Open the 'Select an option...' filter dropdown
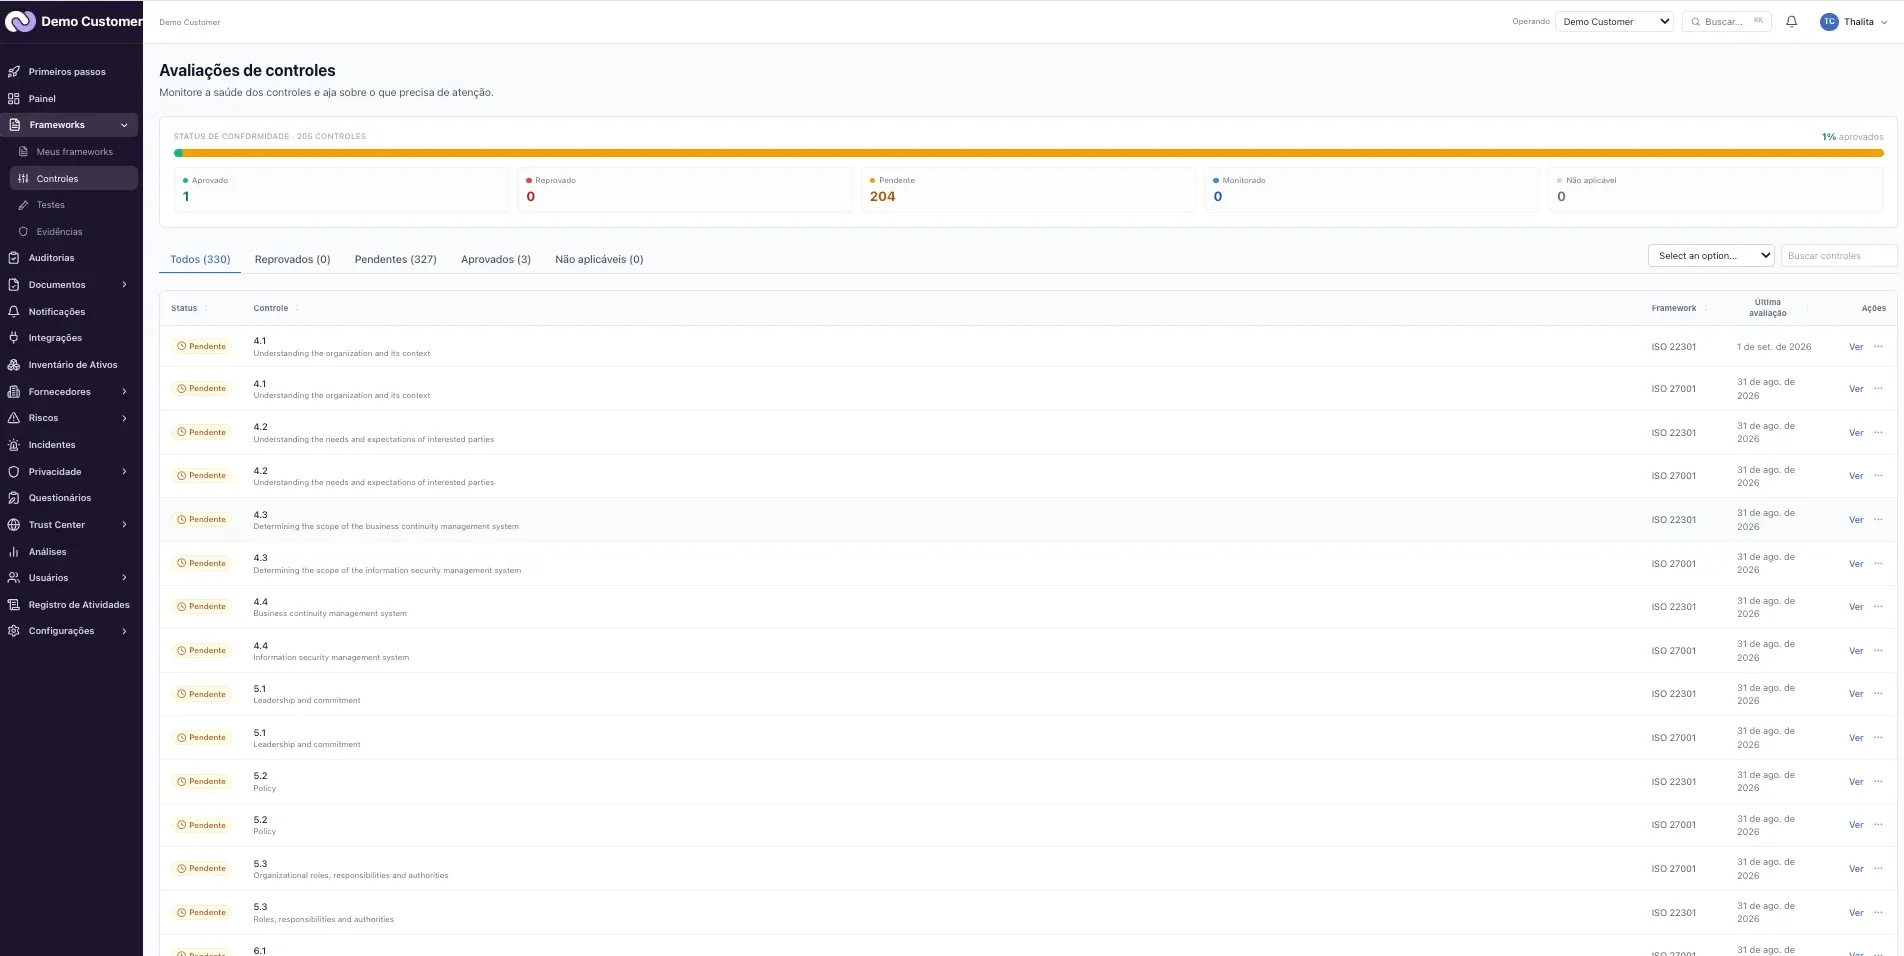Image resolution: width=1904 pixels, height=956 pixels. coord(1711,256)
